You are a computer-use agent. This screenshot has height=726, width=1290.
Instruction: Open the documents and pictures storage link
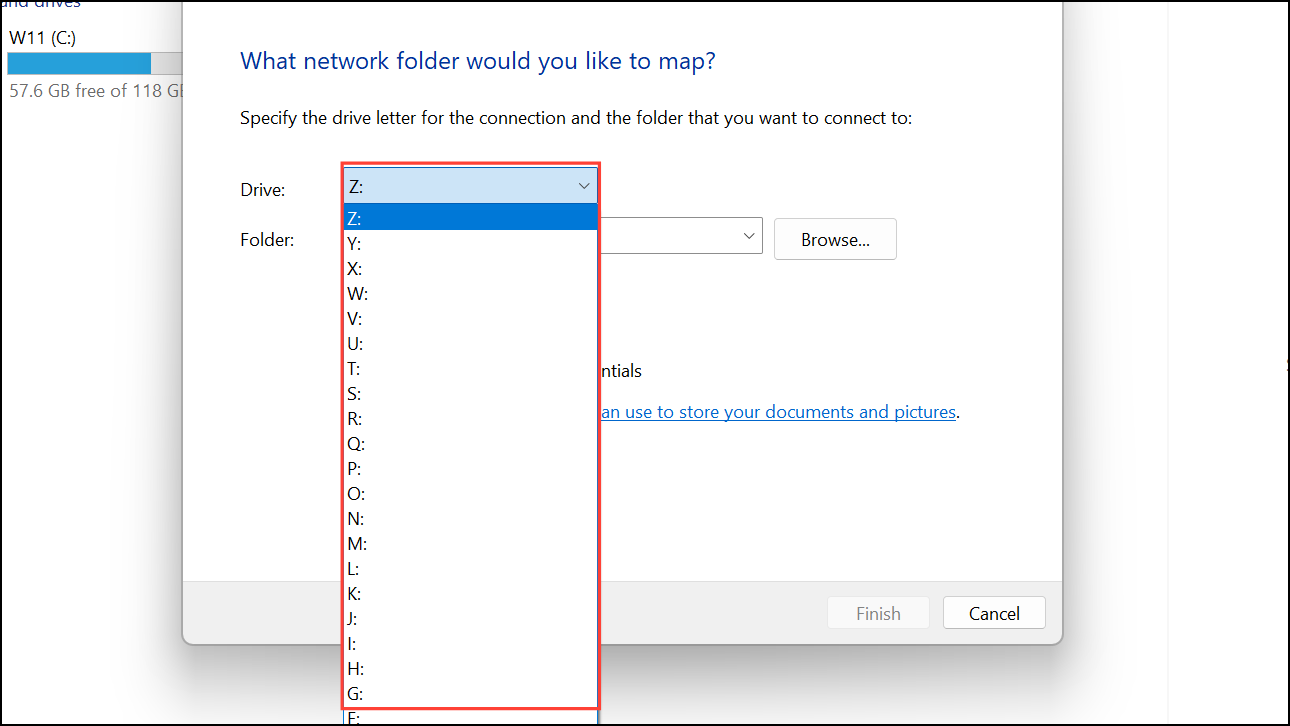coord(779,411)
